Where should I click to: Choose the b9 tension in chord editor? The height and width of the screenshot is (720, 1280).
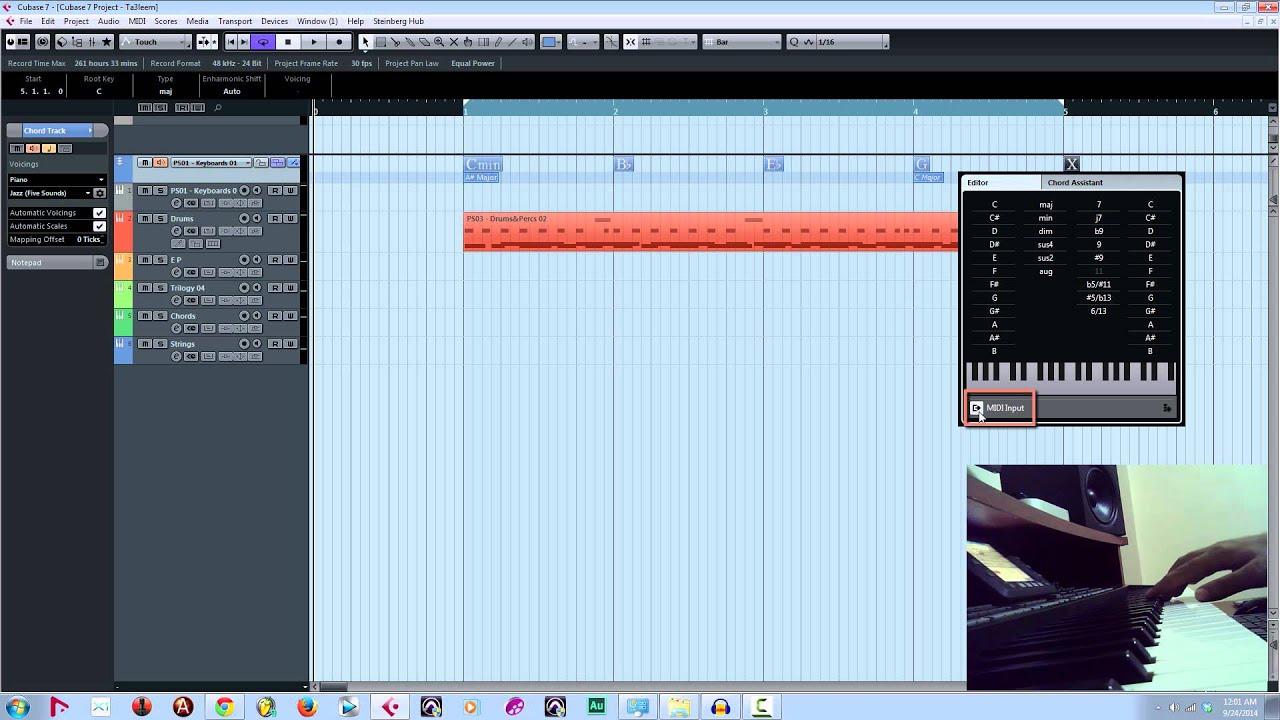click(x=1098, y=231)
